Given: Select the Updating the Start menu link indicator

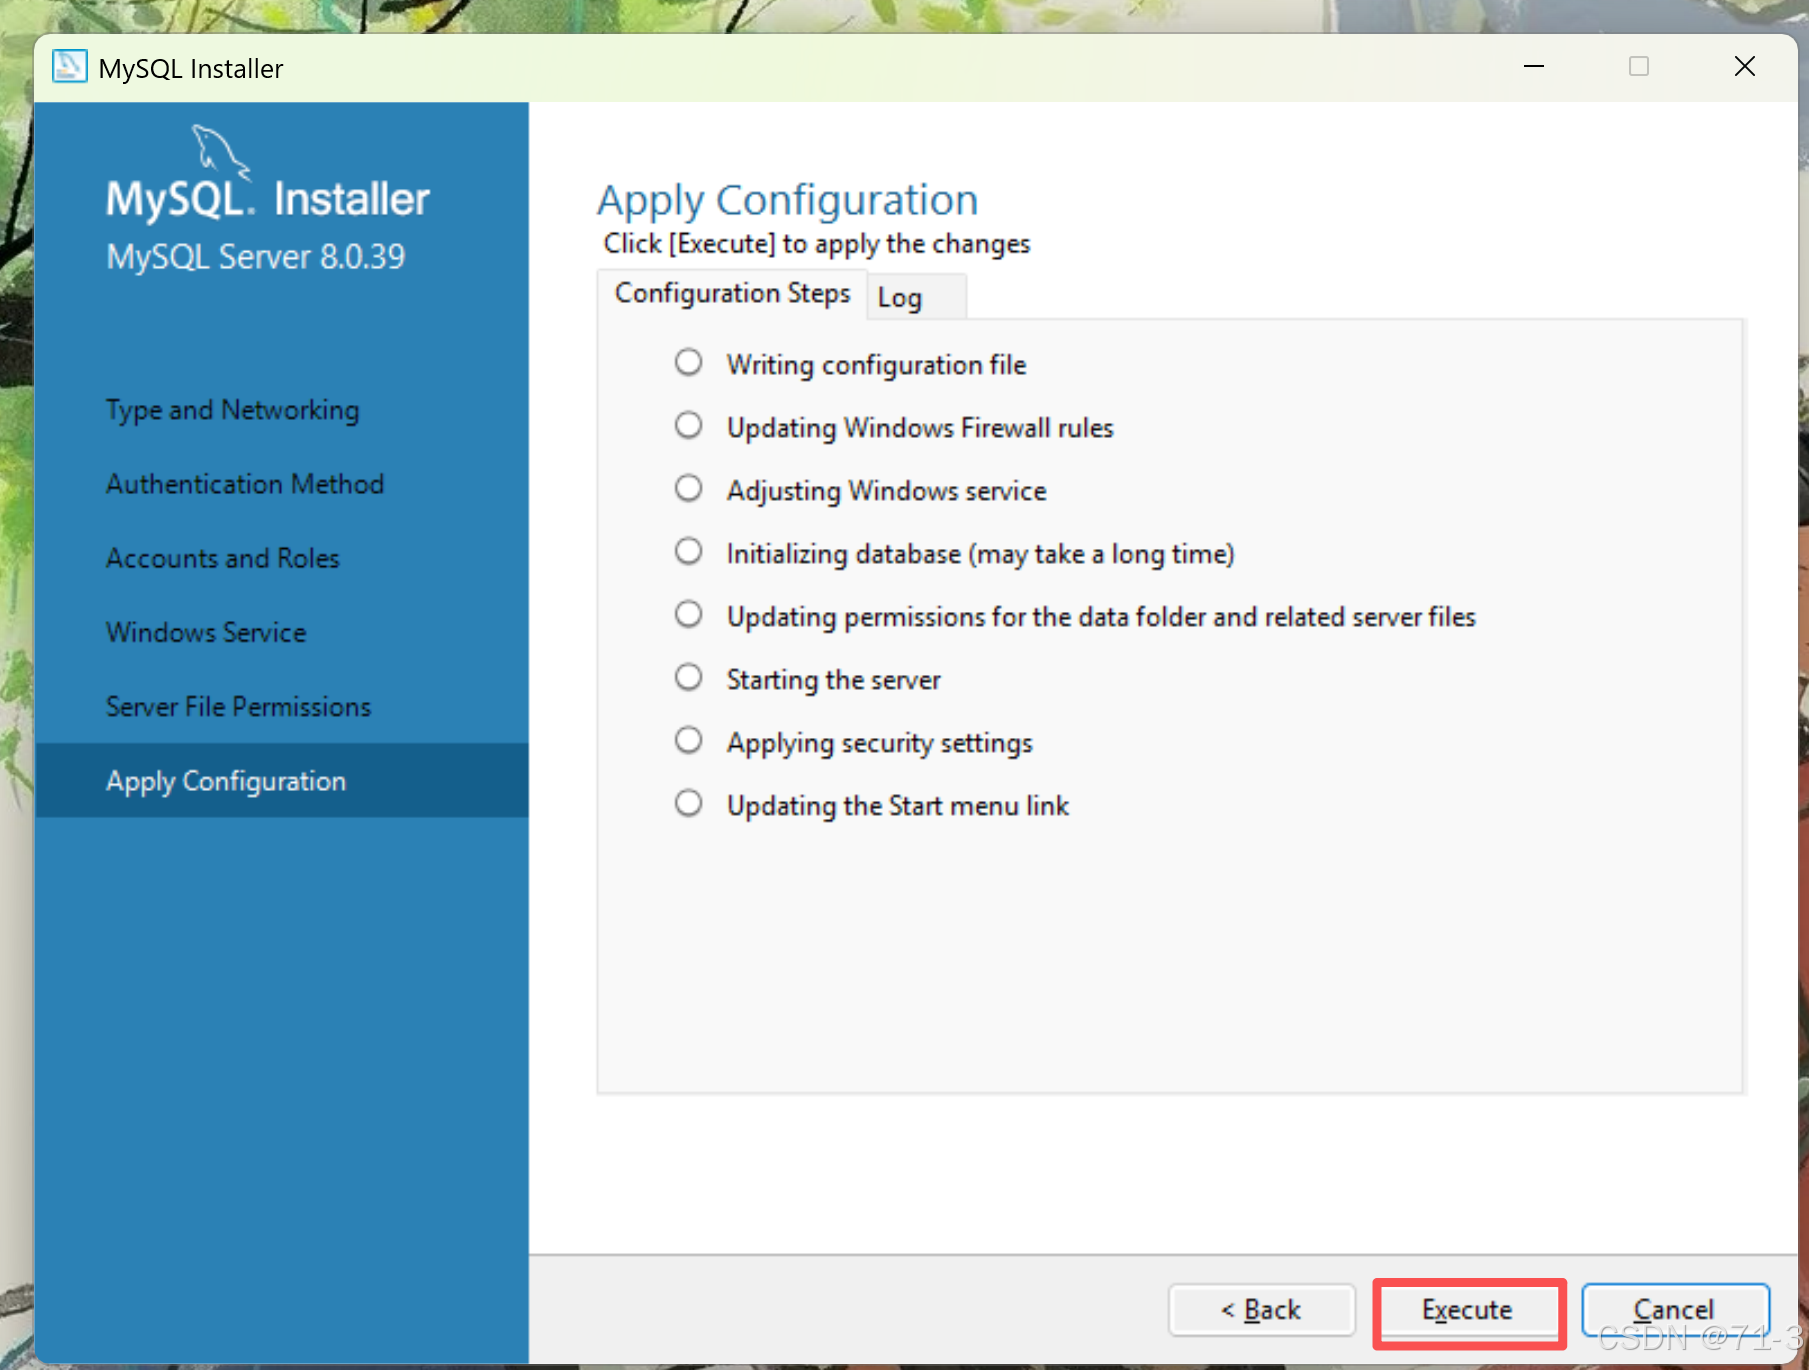Looking at the screenshot, I should tap(688, 803).
